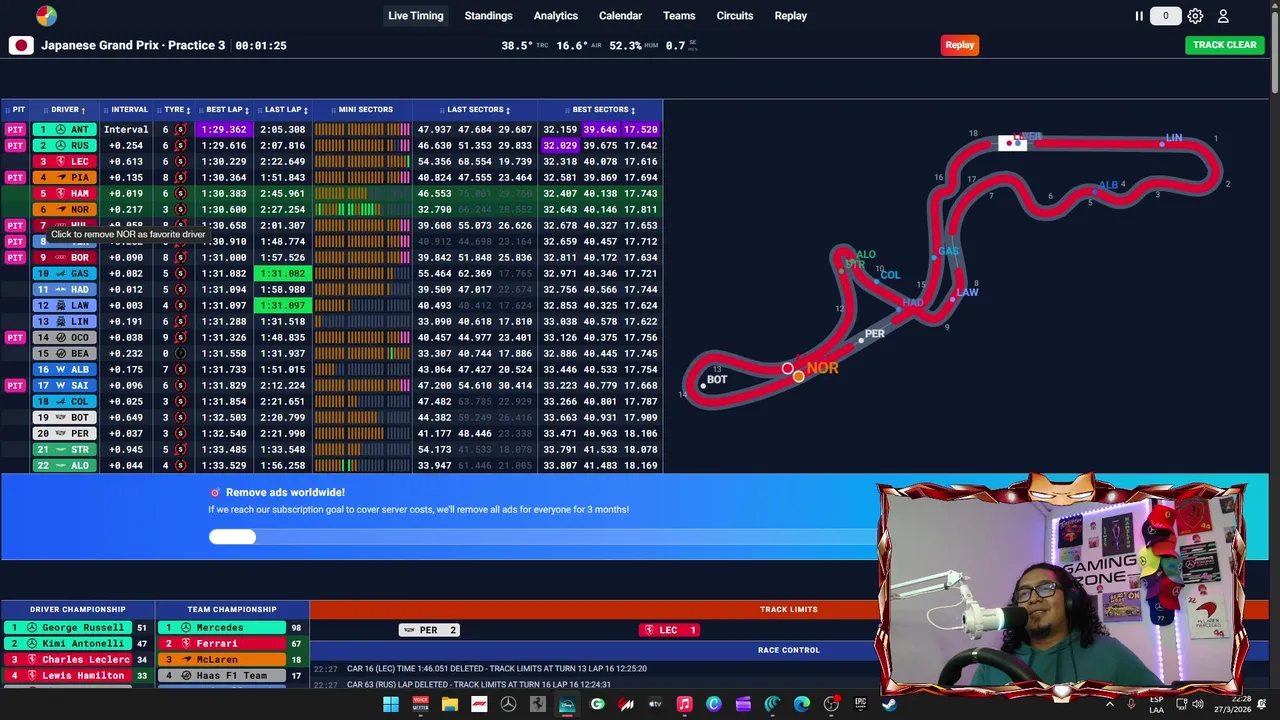Click the app logo in the header
This screenshot has height=720, width=1280.
click(46, 16)
